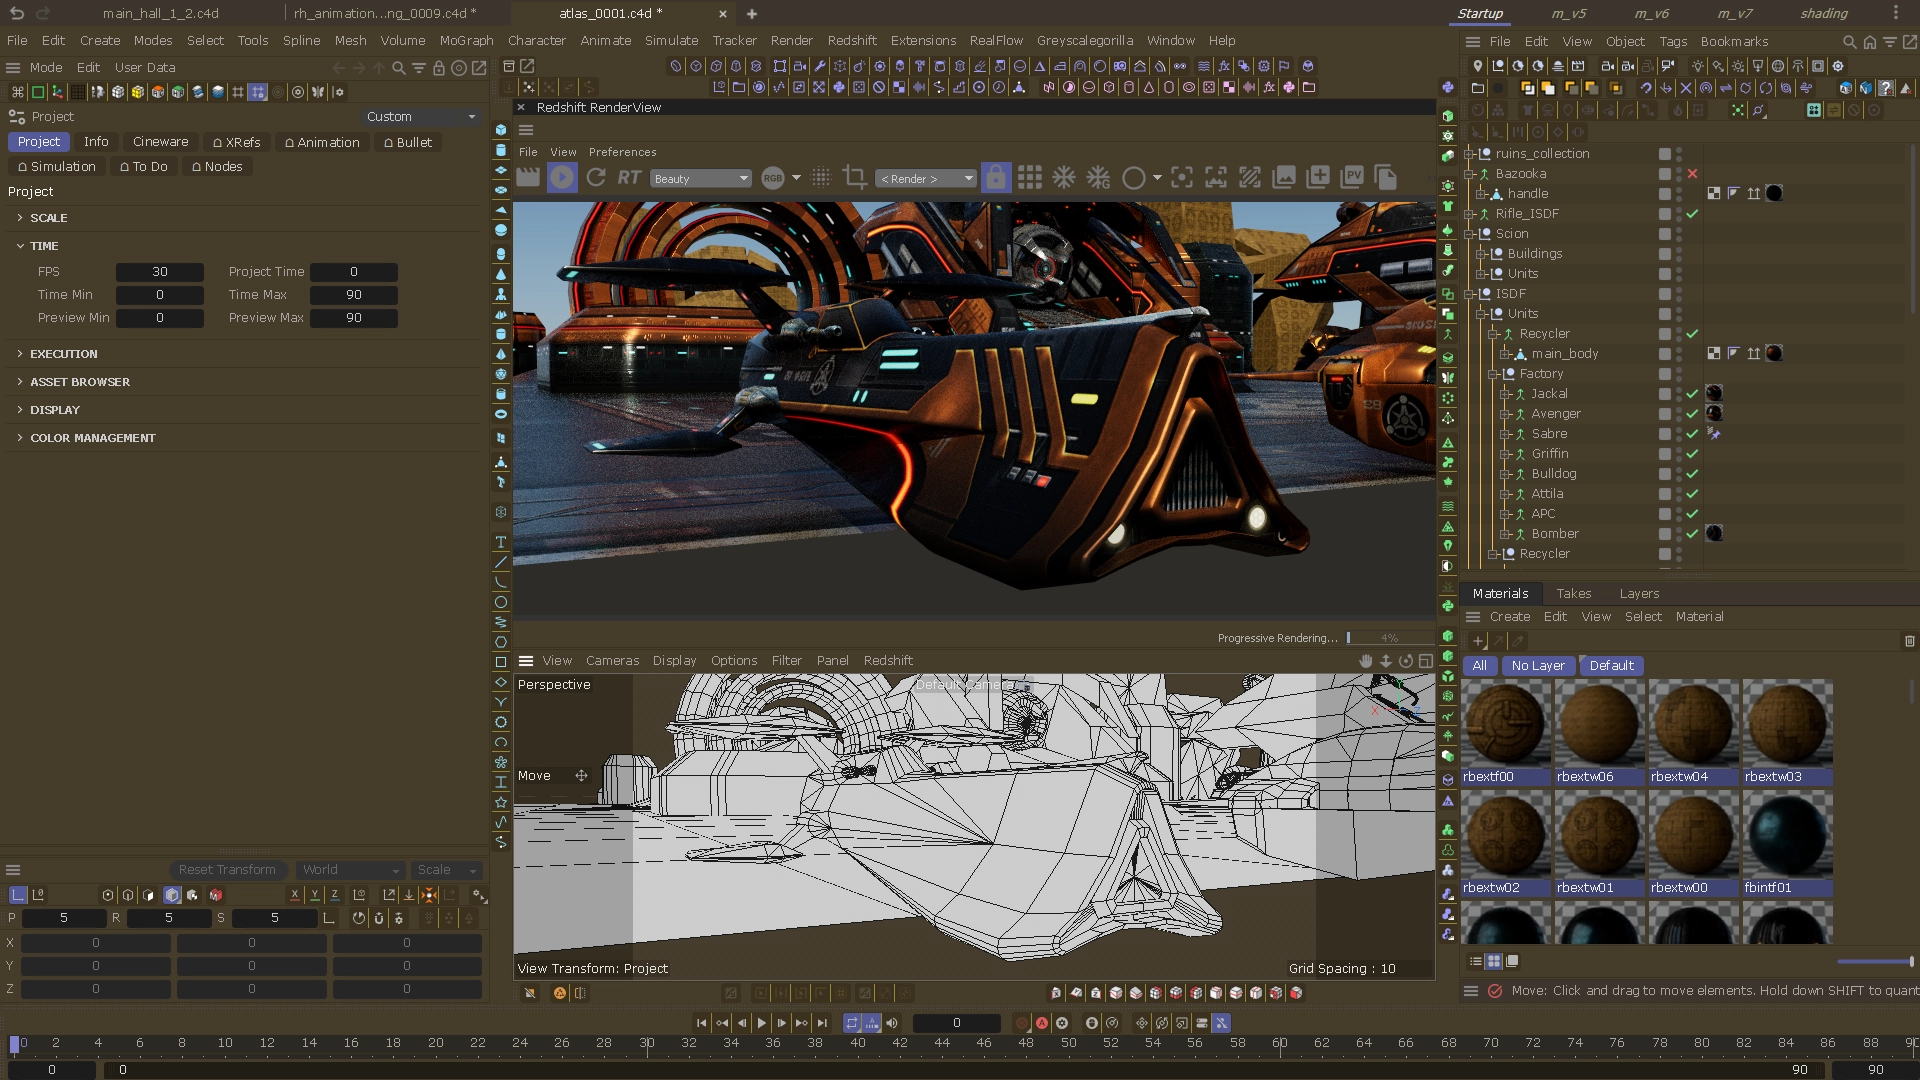Click the RenderView clapperboard icon
The width and height of the screenshot is (1920, 1080).
(x=528, y=178)
